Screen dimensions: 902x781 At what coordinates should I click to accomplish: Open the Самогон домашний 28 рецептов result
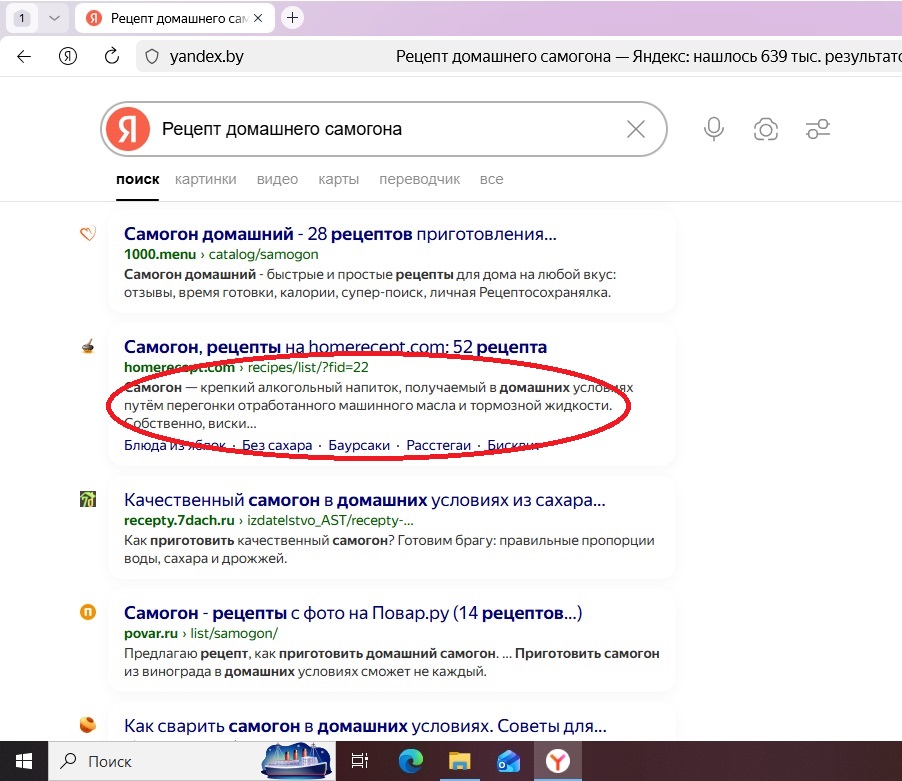[340, 234]
